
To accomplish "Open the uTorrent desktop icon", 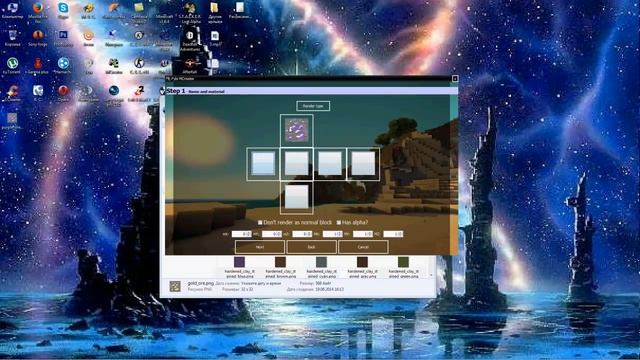I will [x=12, y=65].
